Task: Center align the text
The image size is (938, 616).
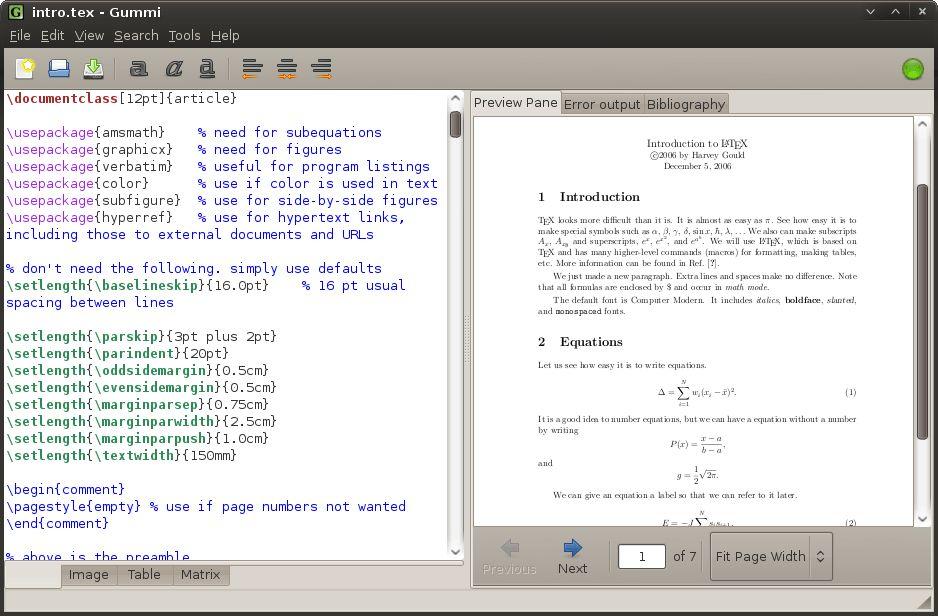Action: click(286, 68)
